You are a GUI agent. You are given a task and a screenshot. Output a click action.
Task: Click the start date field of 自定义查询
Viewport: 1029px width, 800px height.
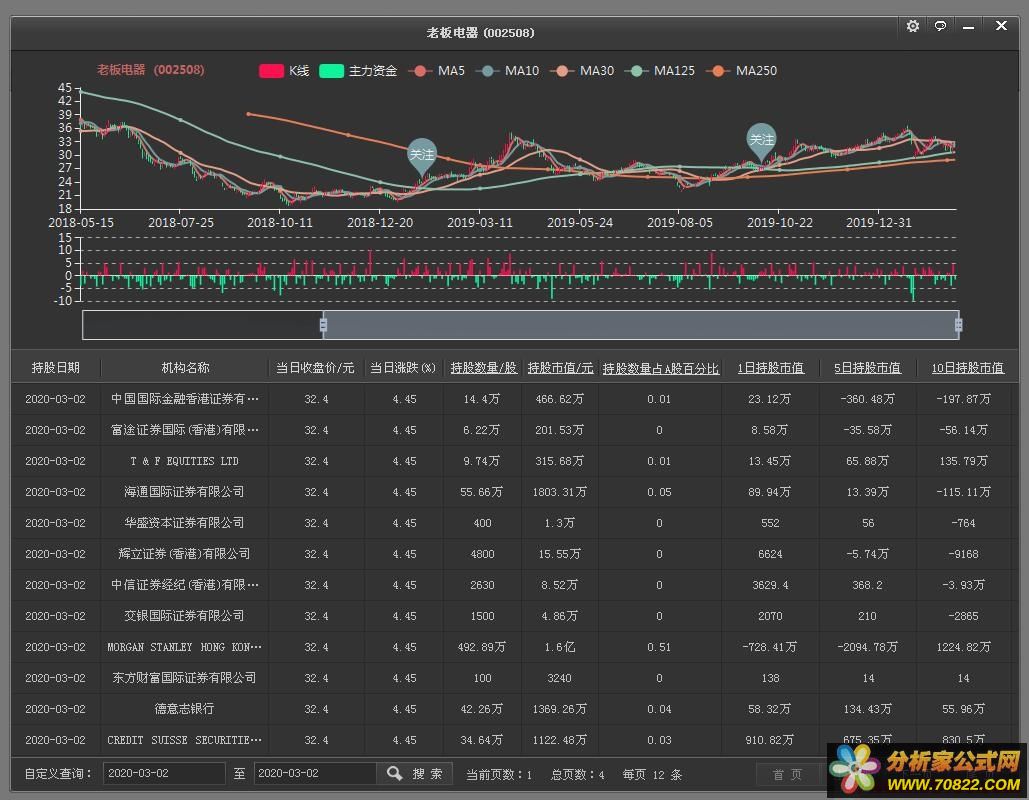coord(164,774)
